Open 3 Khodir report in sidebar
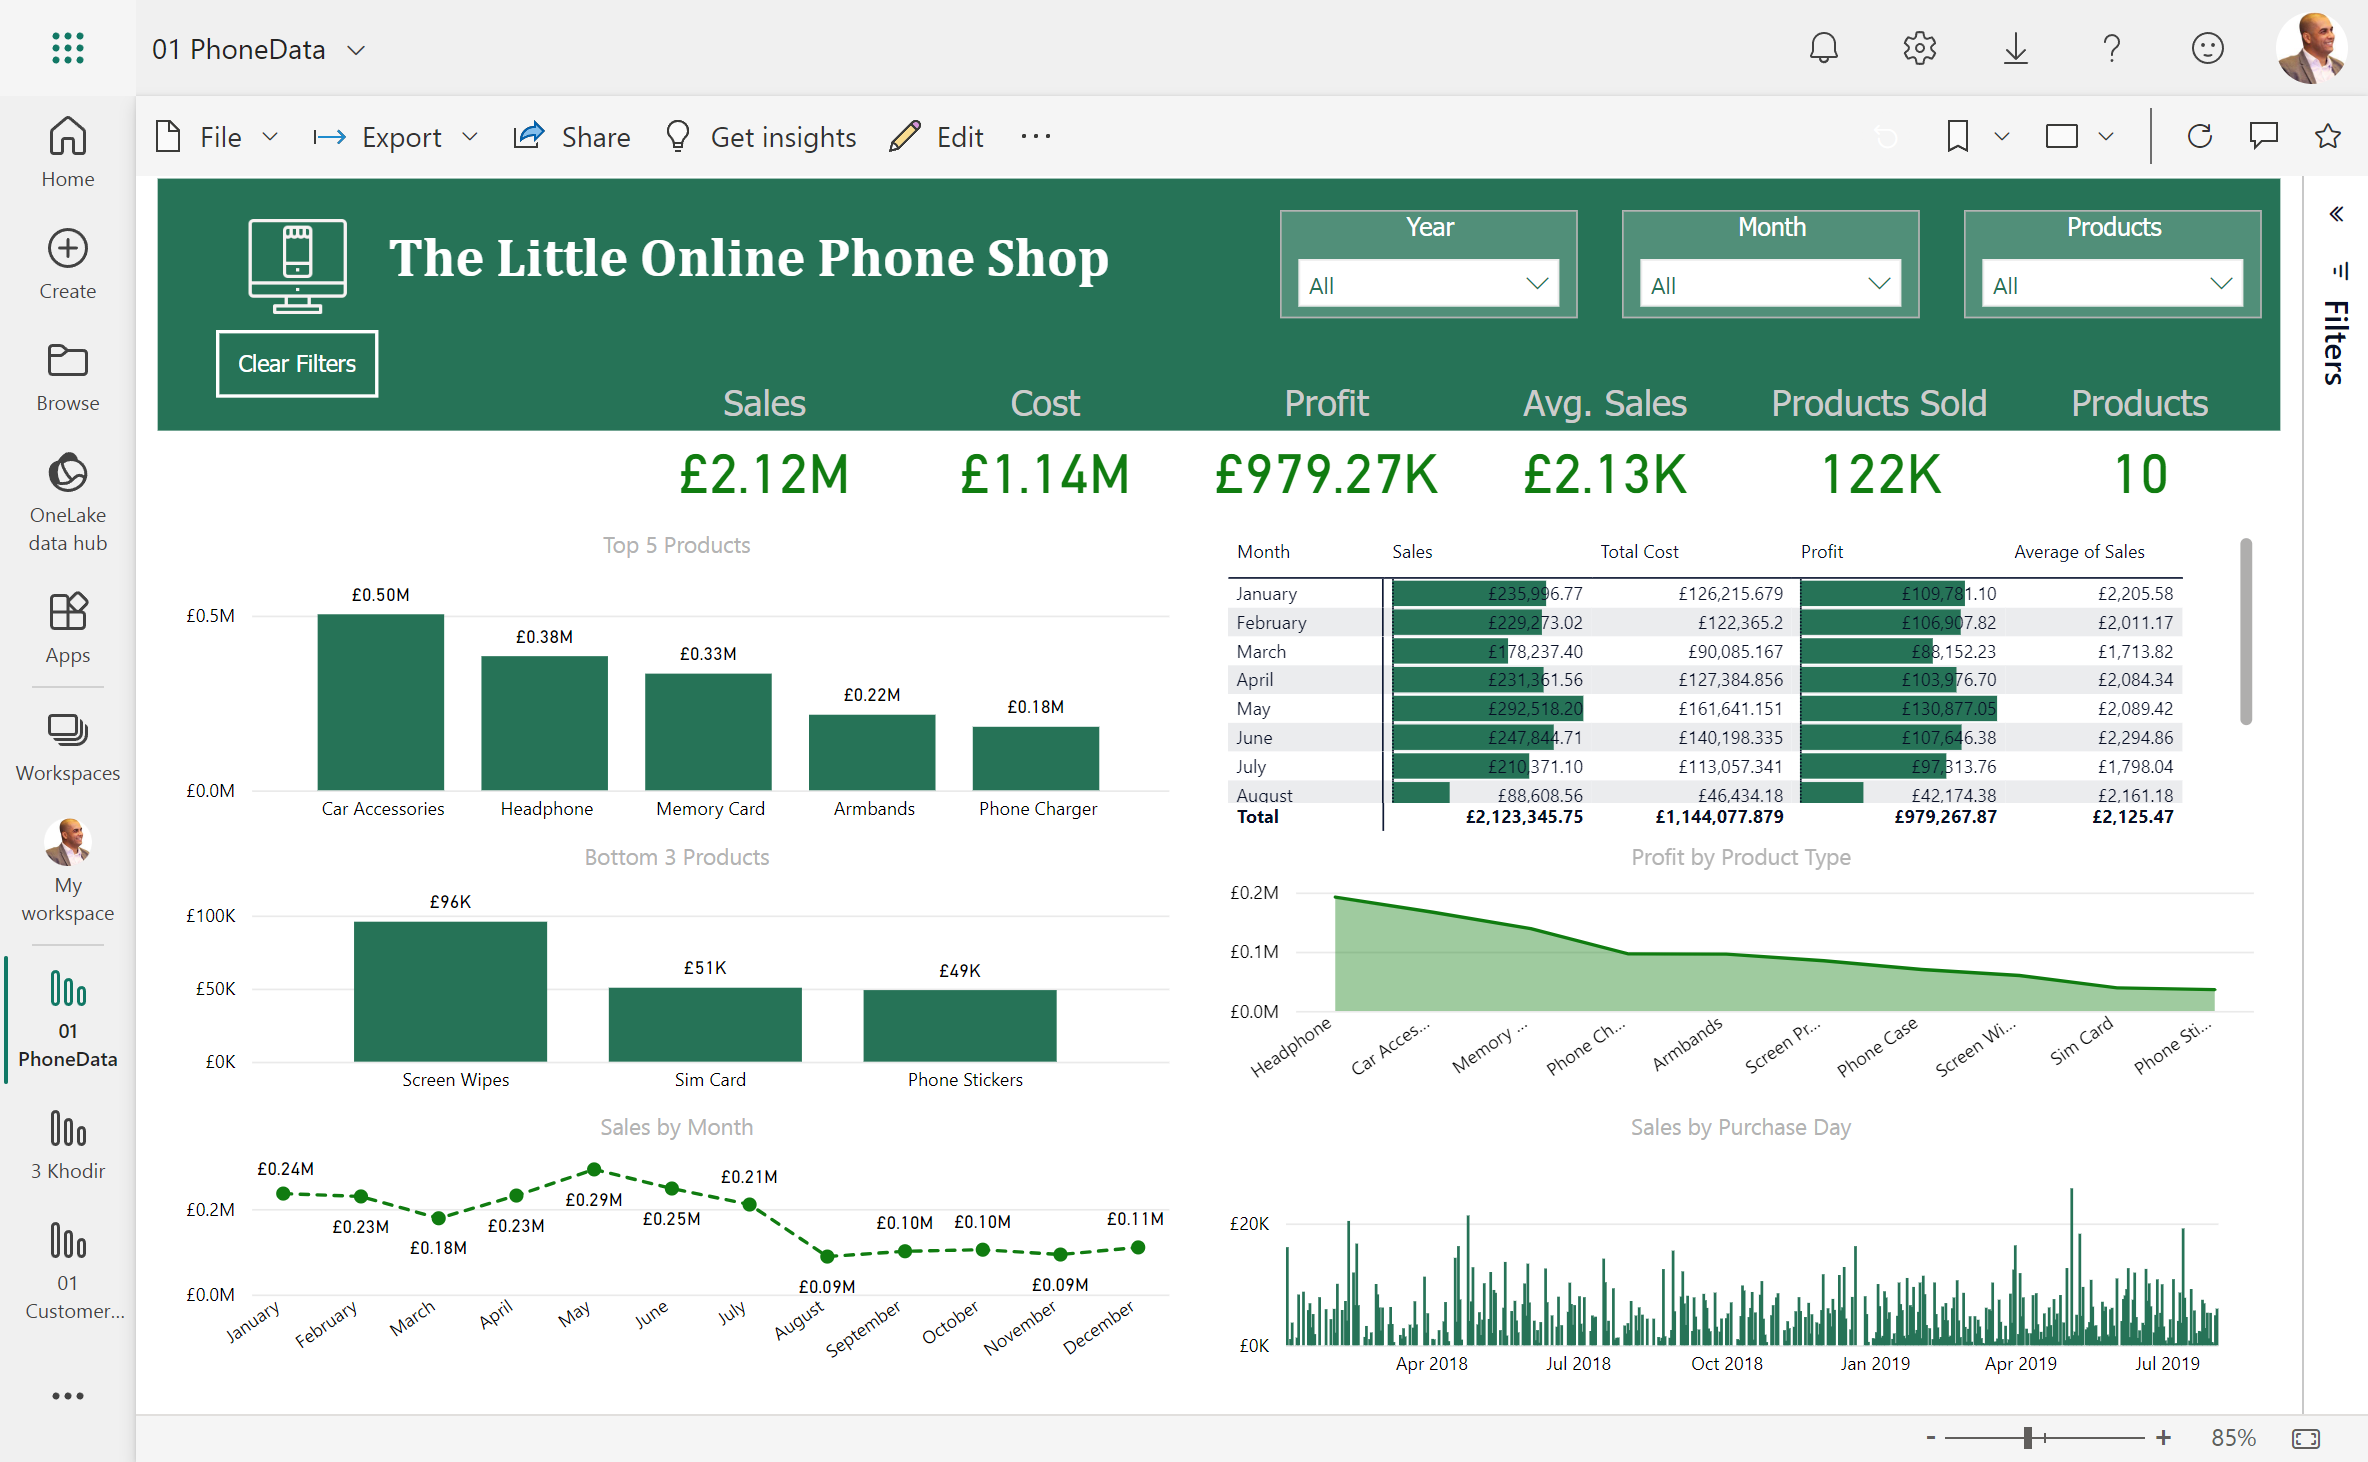 coord(68,1144)
